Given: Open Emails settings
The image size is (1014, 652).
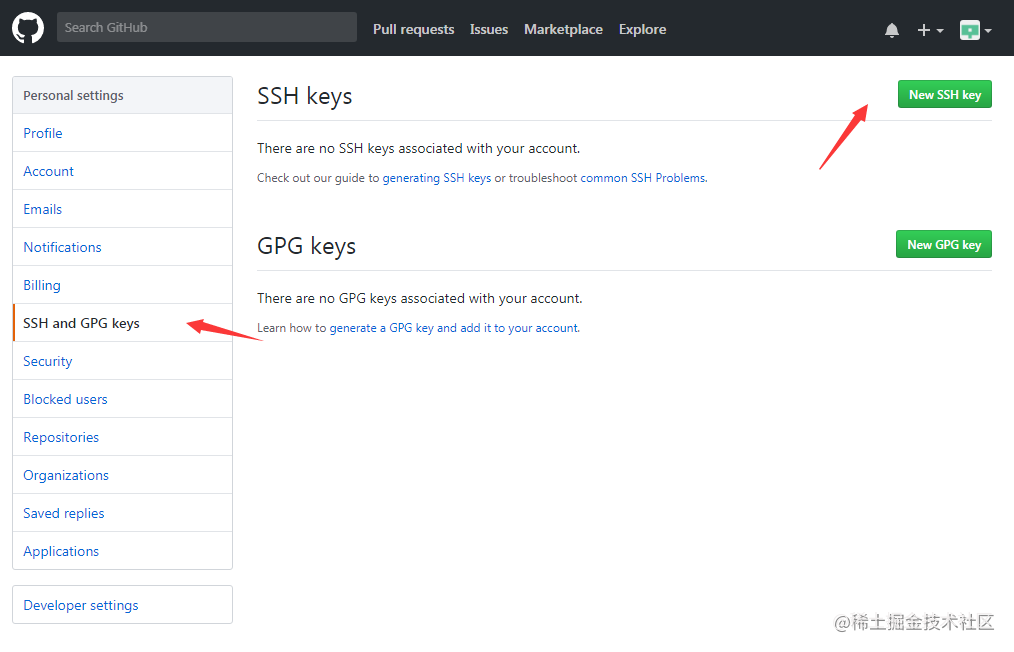Looking at the screenshot, I should click(x=122, y=210).
